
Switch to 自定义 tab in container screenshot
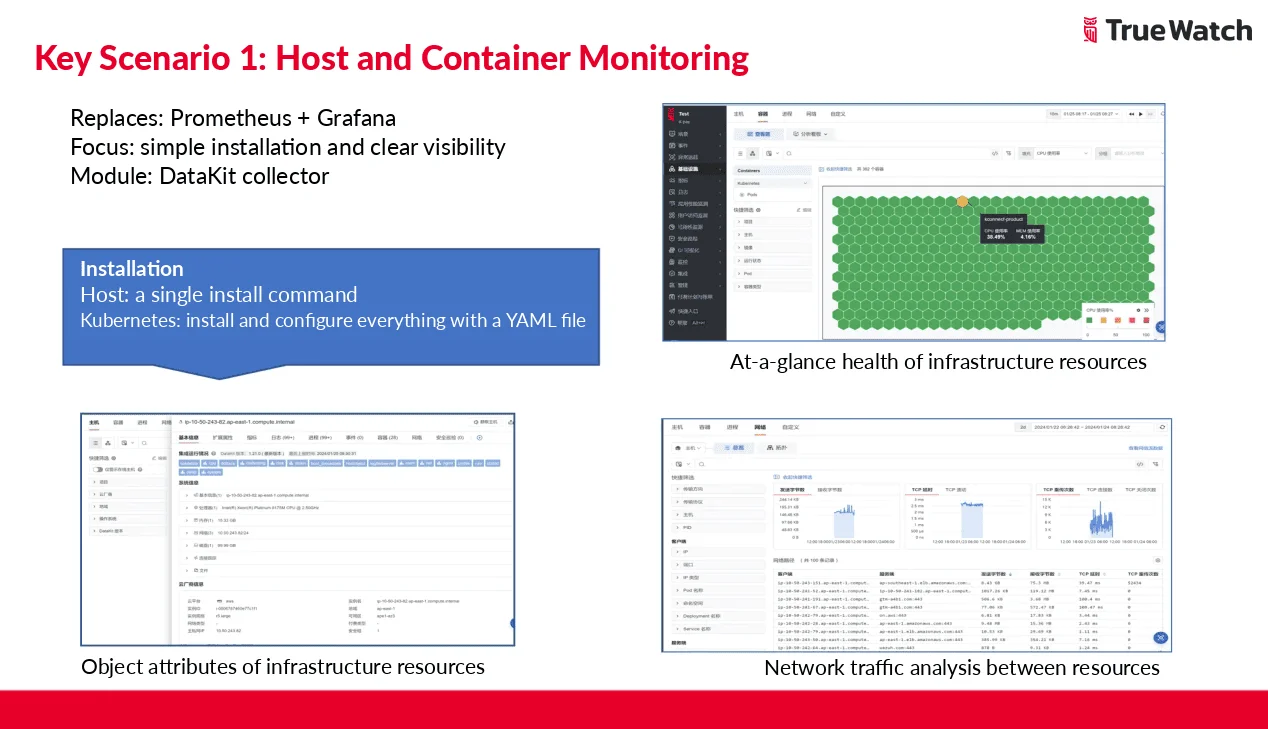click(x=838, y=114)
